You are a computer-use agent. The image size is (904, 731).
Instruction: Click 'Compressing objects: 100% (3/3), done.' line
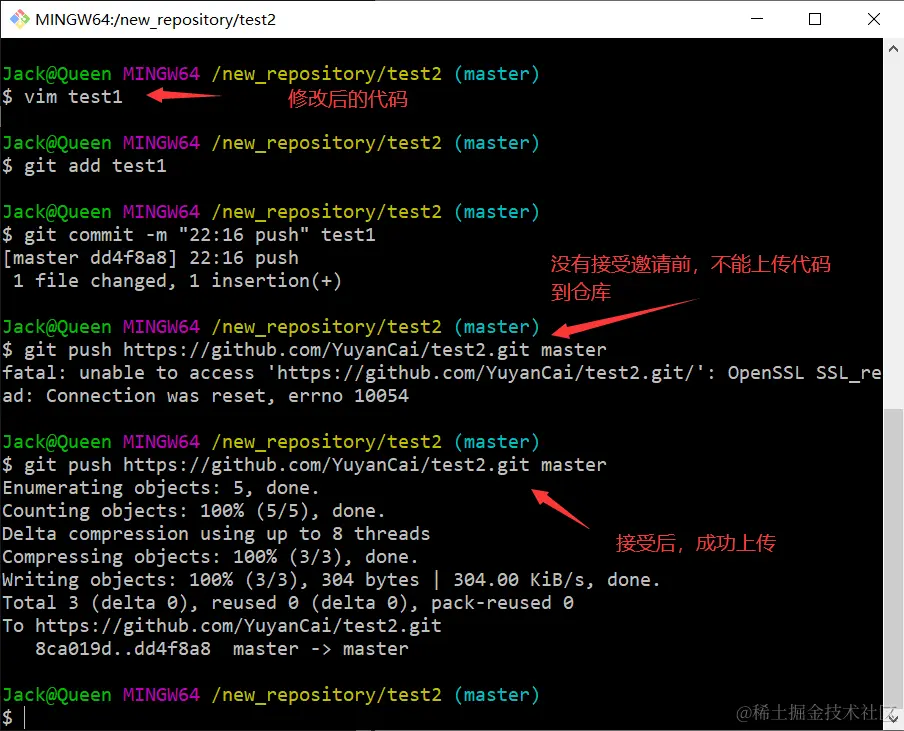[x=210, y=557]
